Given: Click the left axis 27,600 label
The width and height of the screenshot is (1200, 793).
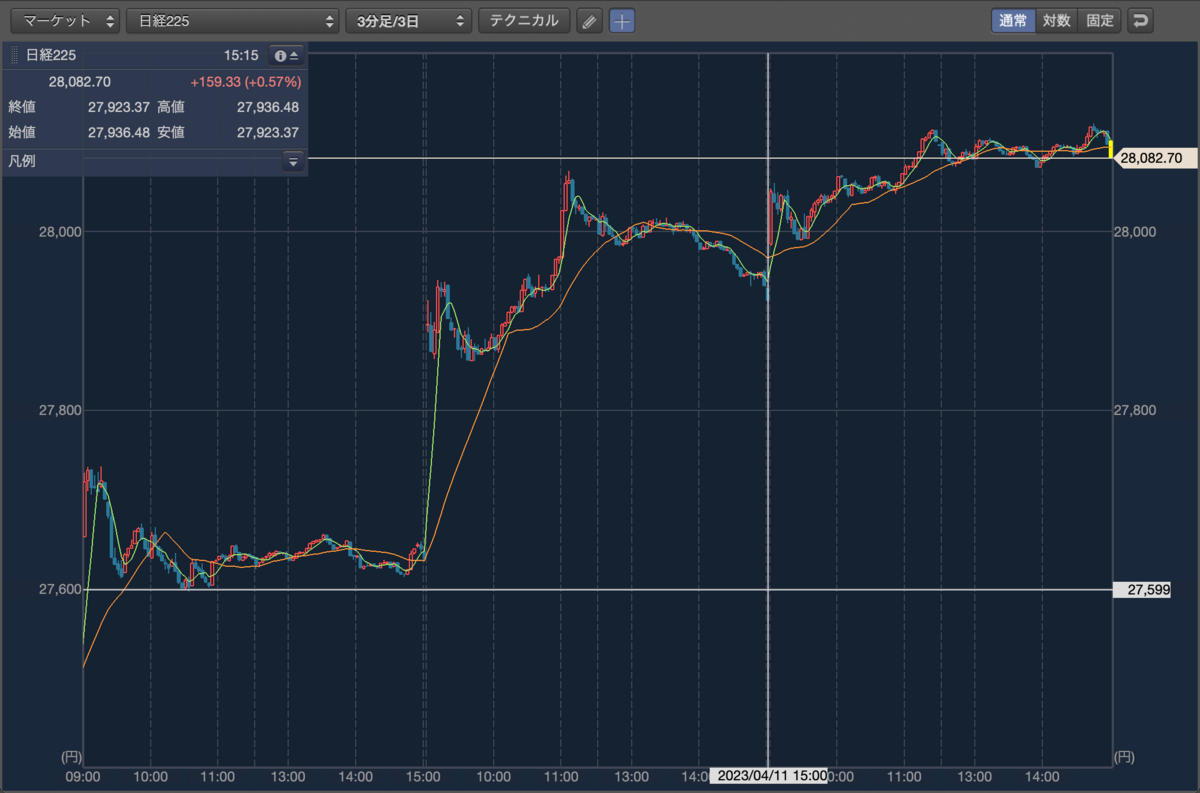Looking at the screenshot, I should [x=59, y=590].
